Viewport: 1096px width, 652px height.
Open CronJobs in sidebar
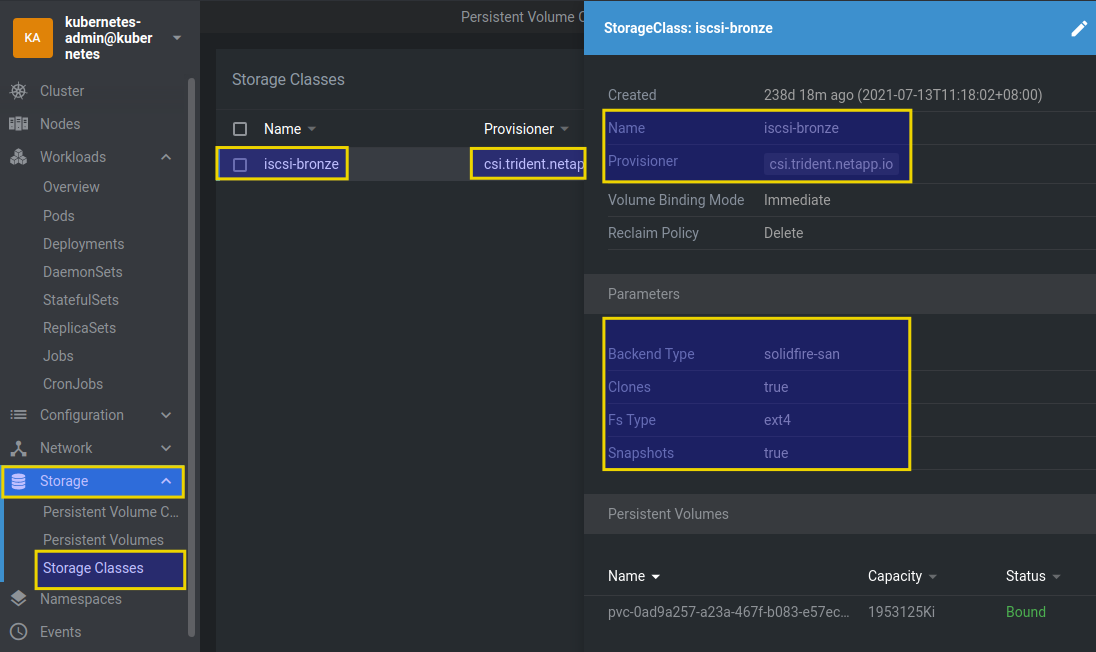pyautogui.click(x=73, y=384)
